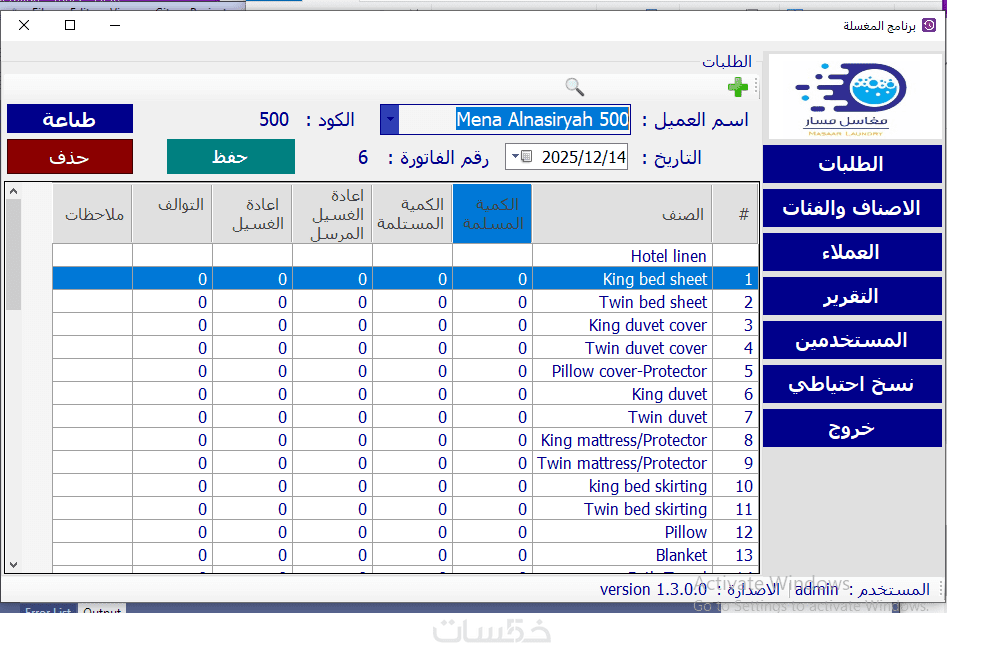Click the code value 500
Image resolution: width=984 pixels, height=656 pixels.
pyautogui.click(x=274, y=119)
